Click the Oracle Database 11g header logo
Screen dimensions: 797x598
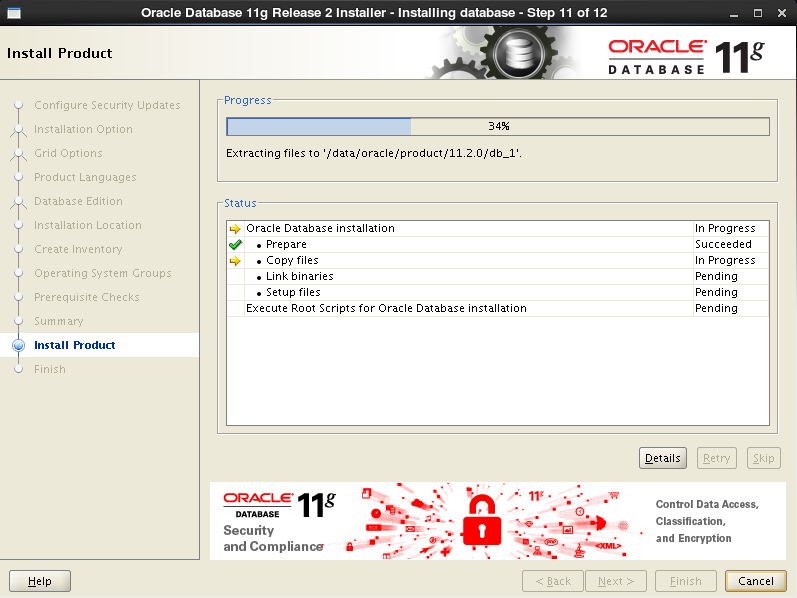click(686, 57)
